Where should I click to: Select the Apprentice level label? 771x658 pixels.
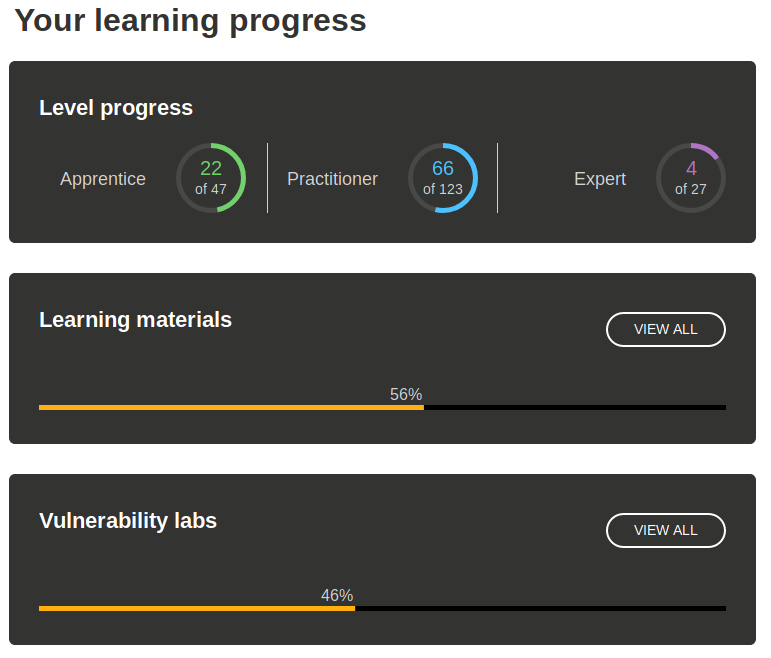click(103, 179)
